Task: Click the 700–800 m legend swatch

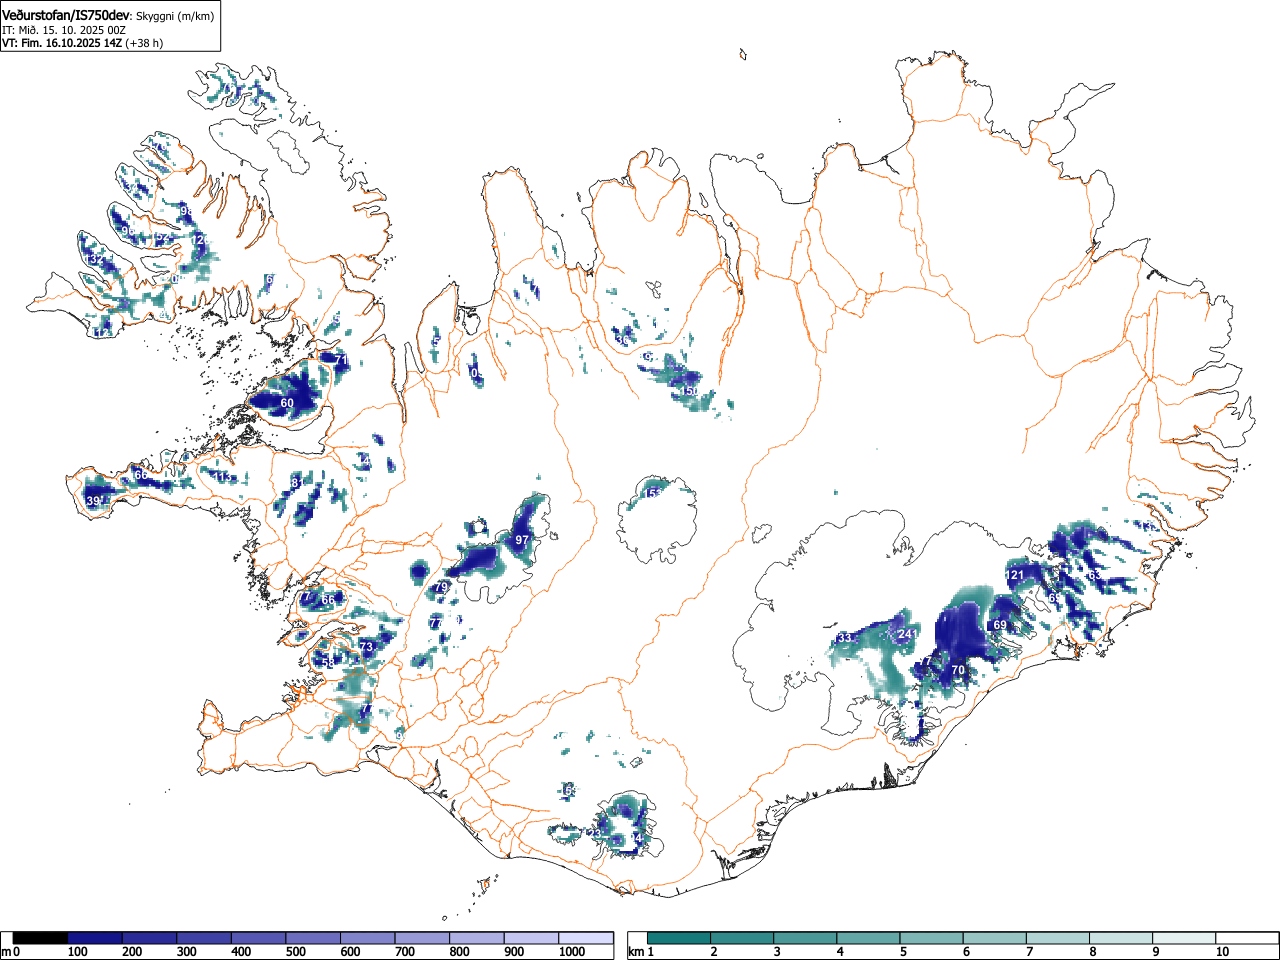Action: tap(422, 938)
